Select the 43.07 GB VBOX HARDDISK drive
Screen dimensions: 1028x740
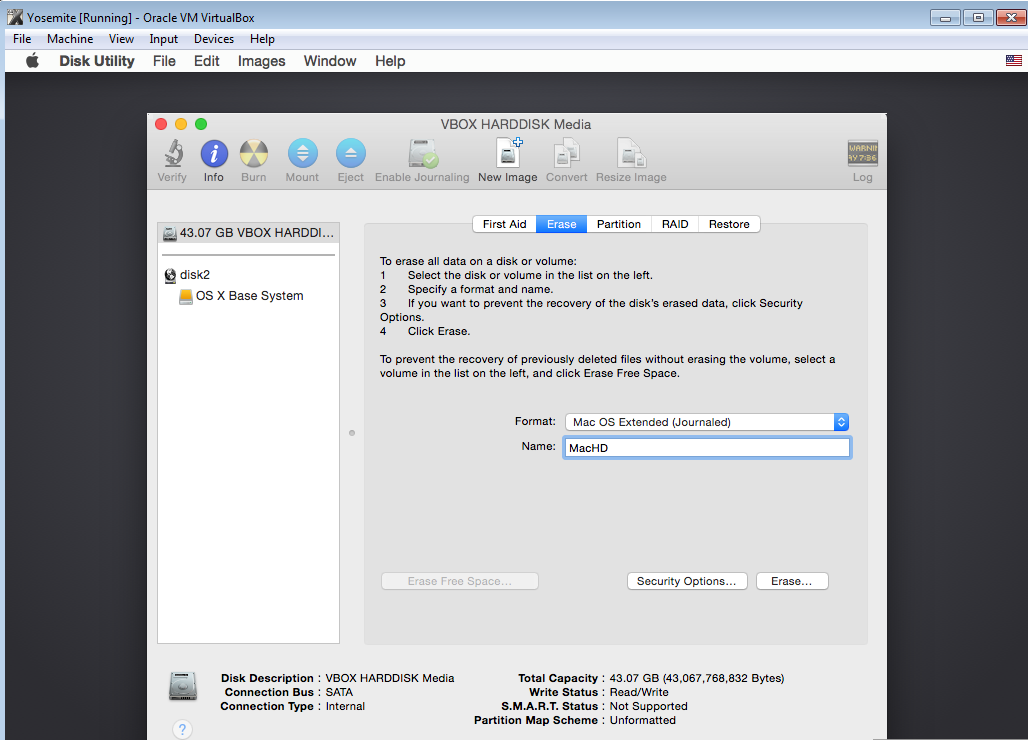pos(248,233)
